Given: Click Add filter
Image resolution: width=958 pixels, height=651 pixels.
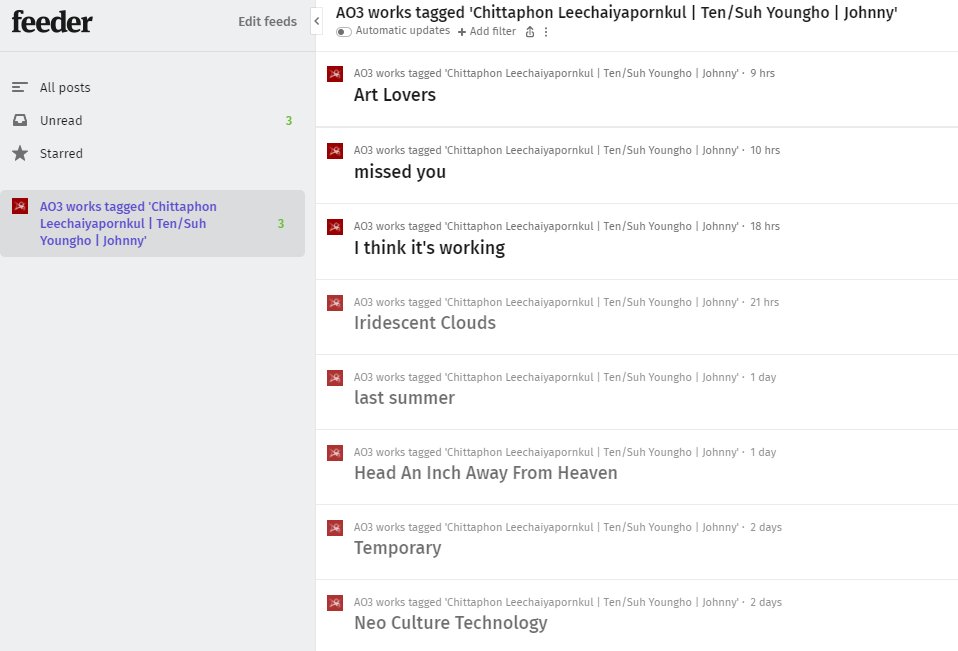Looking at the screenshot, I should click(x=486, y=31).
